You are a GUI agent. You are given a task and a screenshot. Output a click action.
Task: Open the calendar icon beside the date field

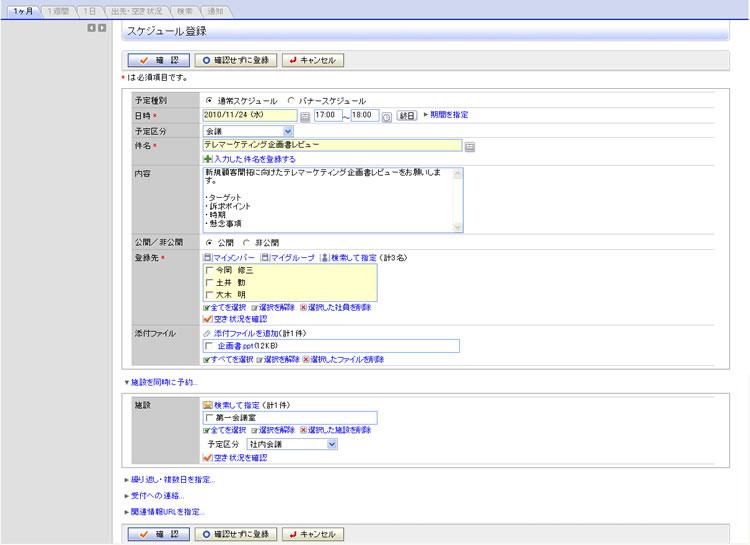click(305, 117)
